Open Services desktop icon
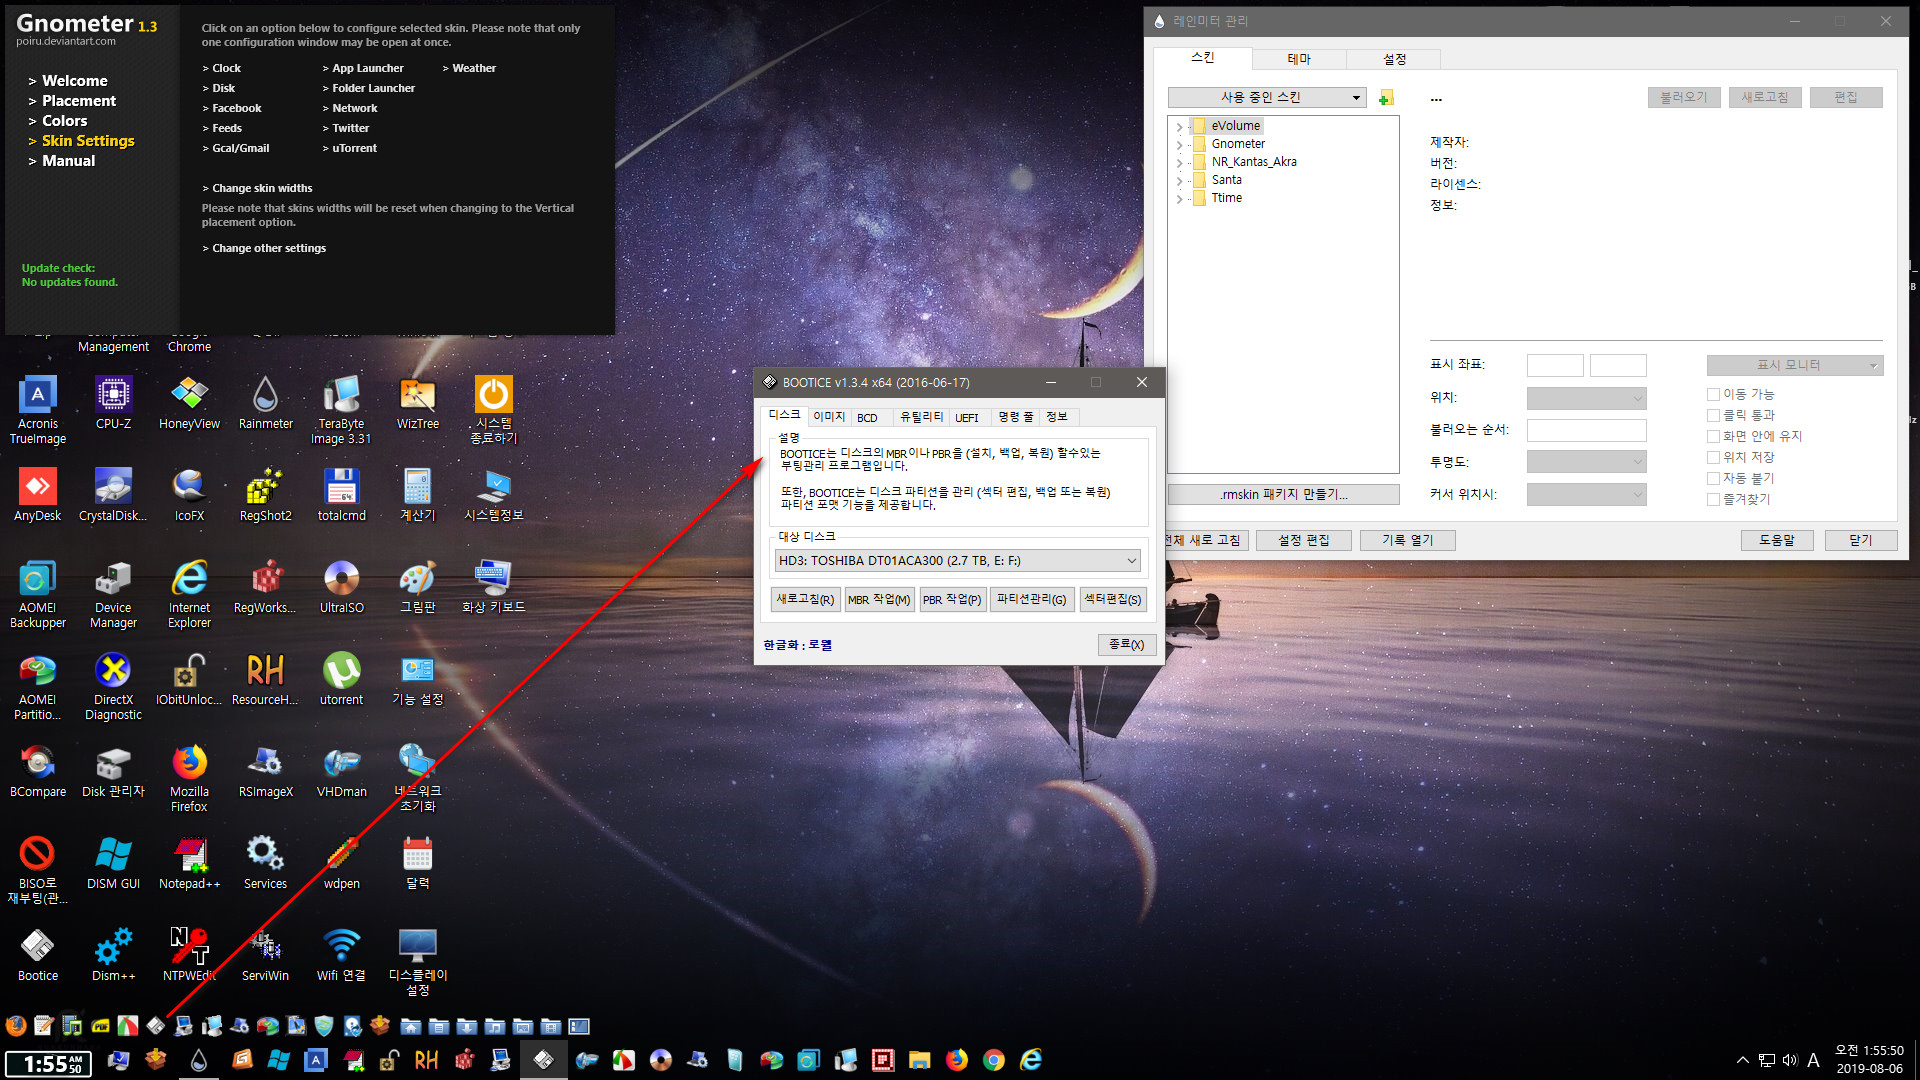This screenshot has height=1080, width=1920. coord(265,862)
